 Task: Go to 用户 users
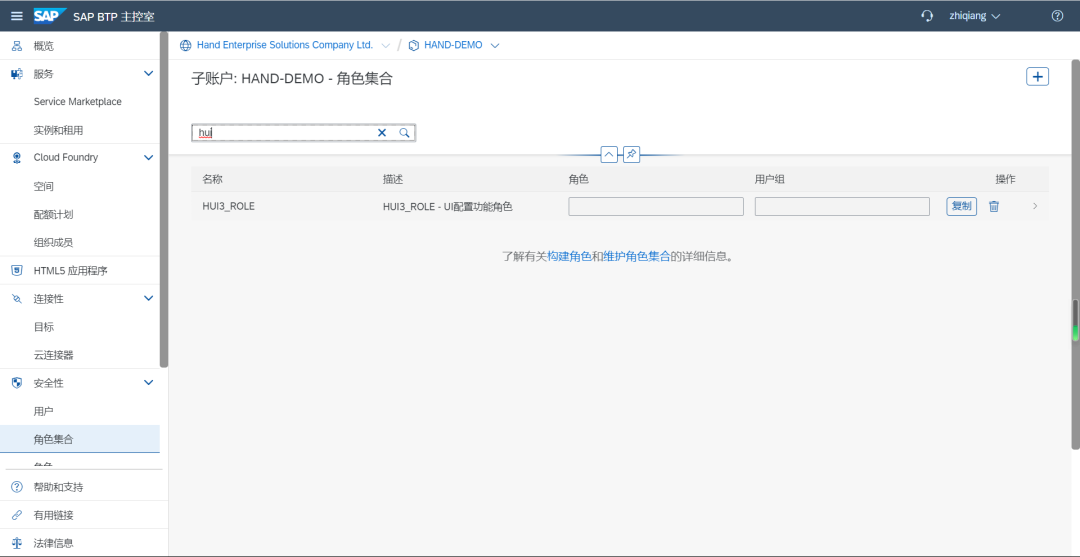click(x=43, y=411)
